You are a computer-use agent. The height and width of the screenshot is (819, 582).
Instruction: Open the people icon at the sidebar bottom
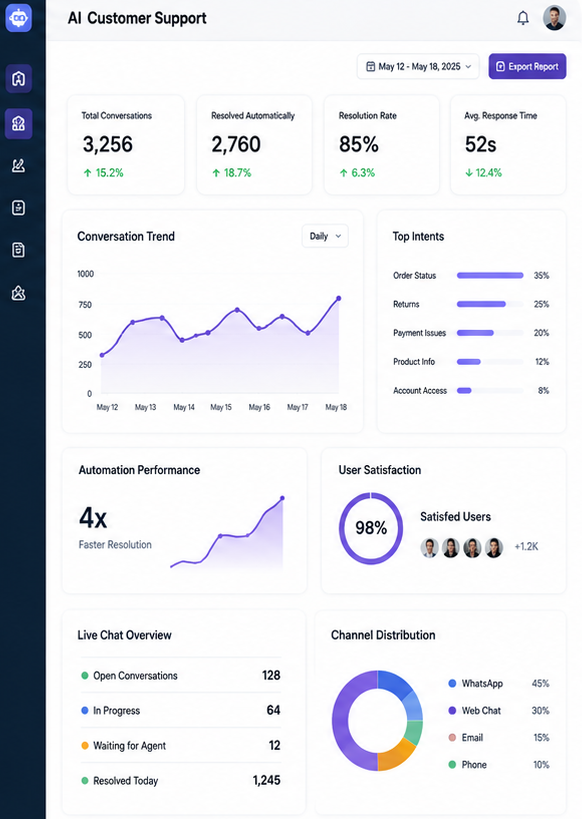coord(19,293)
